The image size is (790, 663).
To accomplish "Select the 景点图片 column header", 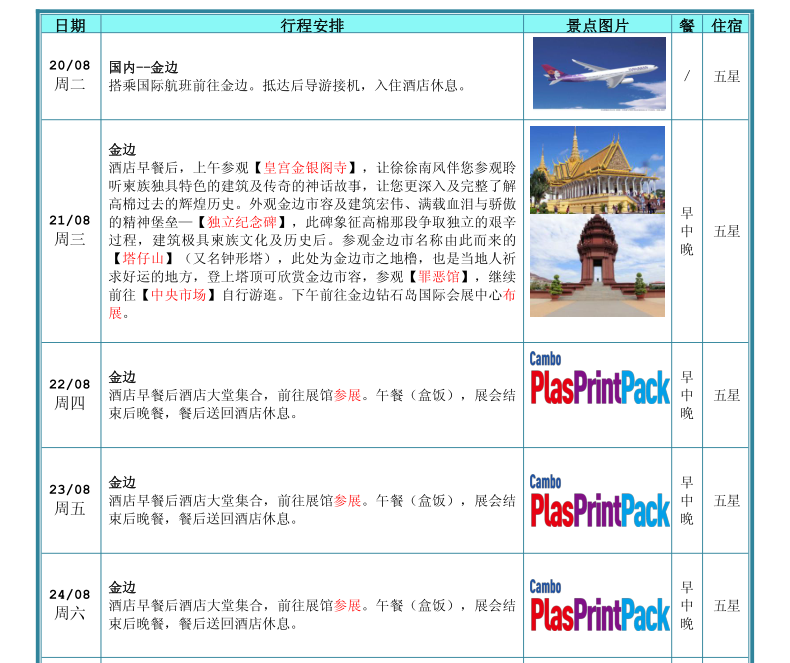I will 597,25.
